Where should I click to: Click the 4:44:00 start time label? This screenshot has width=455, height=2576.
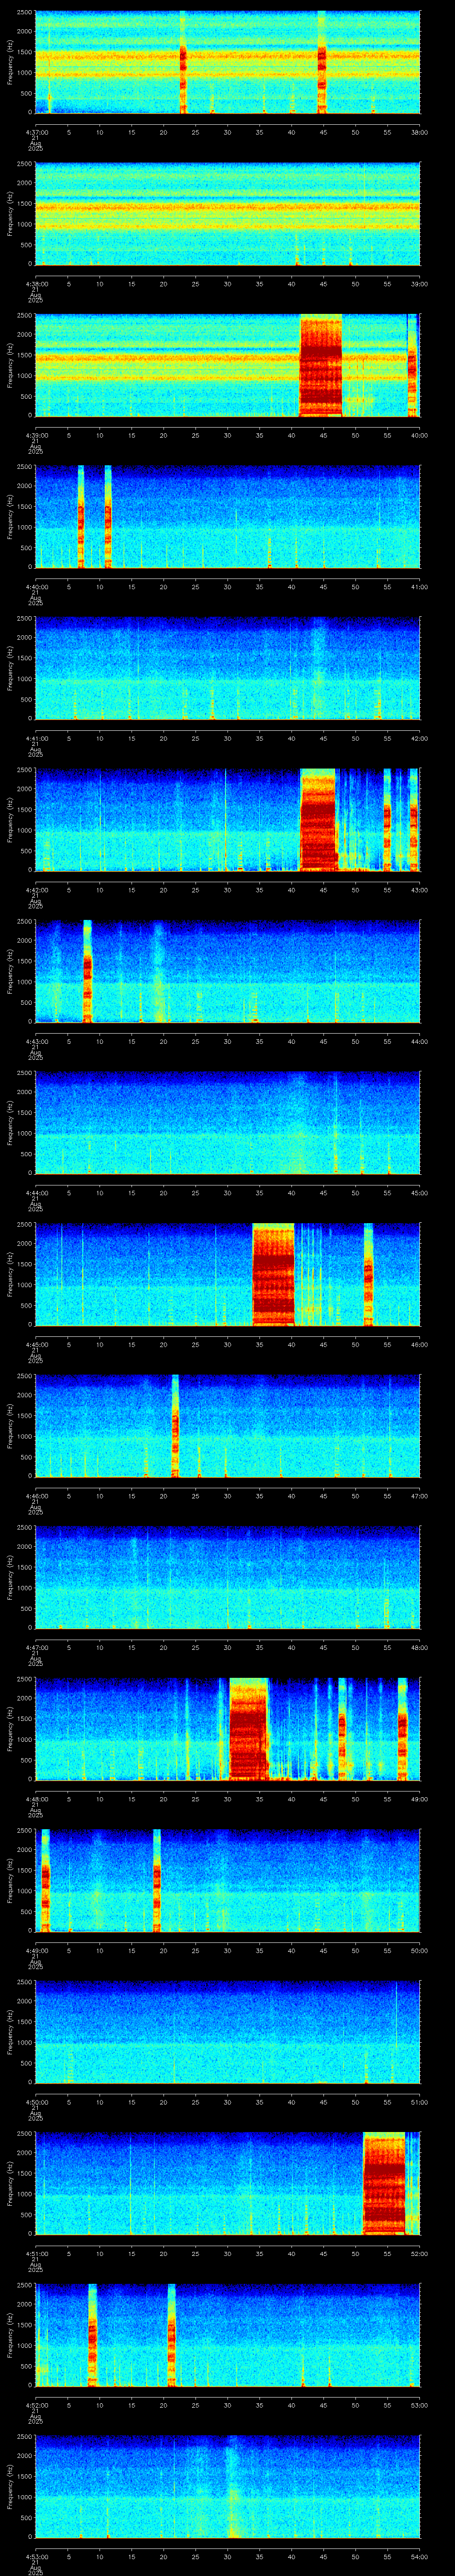pos(36,1193)
